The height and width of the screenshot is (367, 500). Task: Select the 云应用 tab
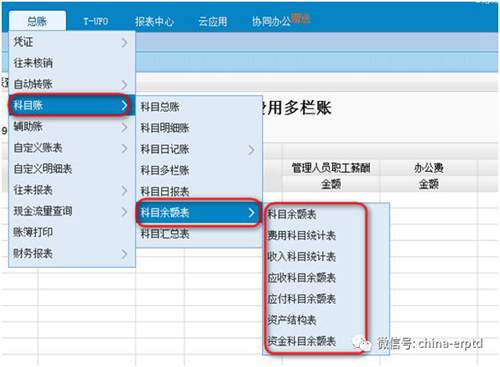(x=213, y=22)
